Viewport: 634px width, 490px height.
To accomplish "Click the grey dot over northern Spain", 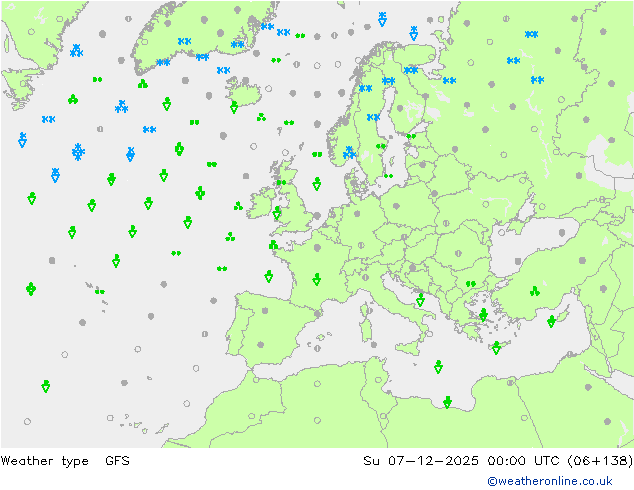I will (x=265, y=310).
